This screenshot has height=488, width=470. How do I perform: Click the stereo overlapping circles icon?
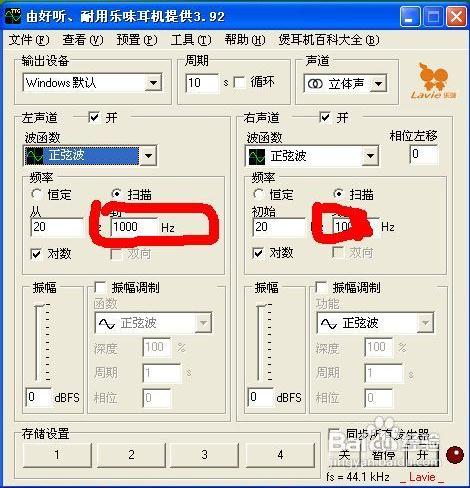tap(315, 84)
